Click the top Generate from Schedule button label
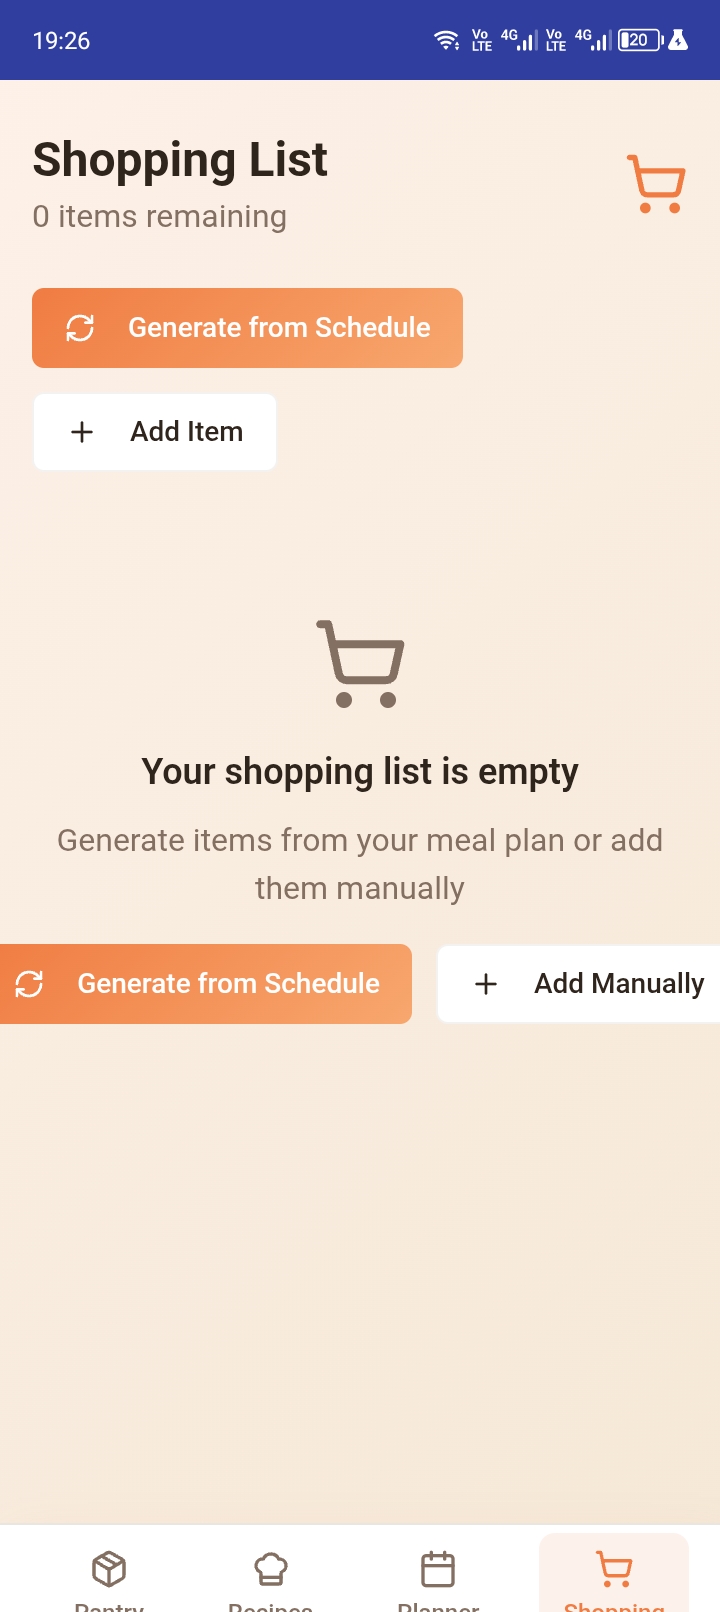 [279, 328]
